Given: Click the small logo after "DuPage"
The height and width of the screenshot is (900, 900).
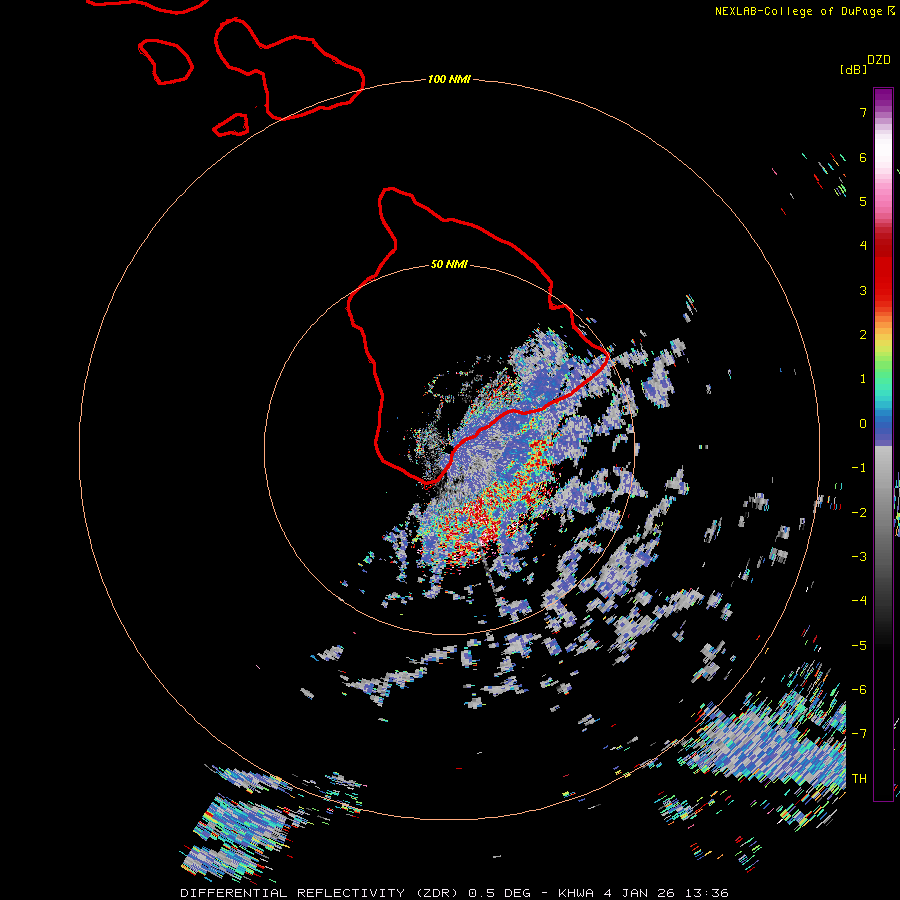Looking at the screenshot, I should point(891,10).
